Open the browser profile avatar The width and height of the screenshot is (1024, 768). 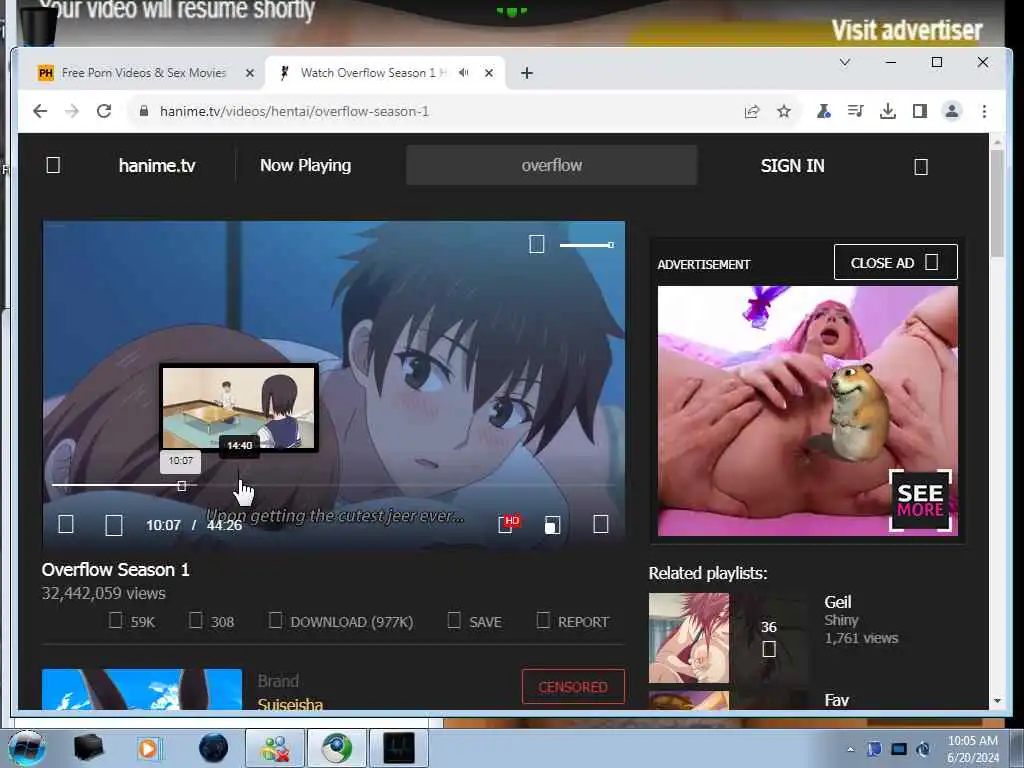(952, 112)
